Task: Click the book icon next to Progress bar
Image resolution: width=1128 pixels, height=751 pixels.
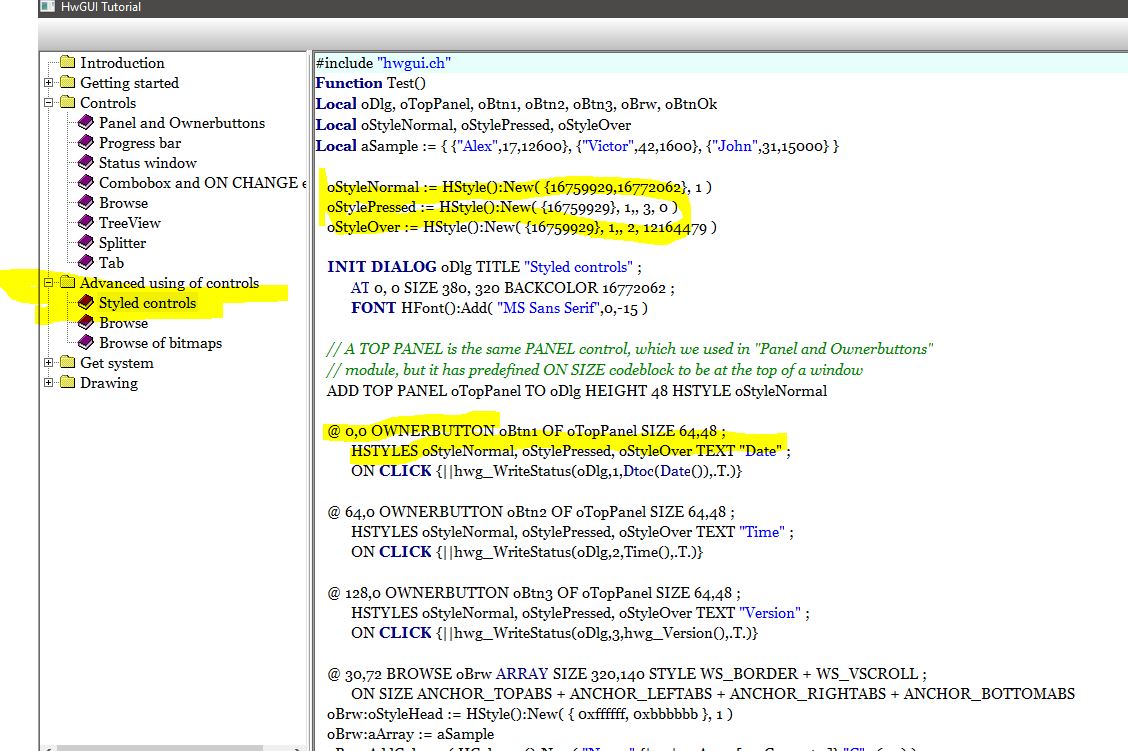Action: pyautogui.click(x=86, y=143)
